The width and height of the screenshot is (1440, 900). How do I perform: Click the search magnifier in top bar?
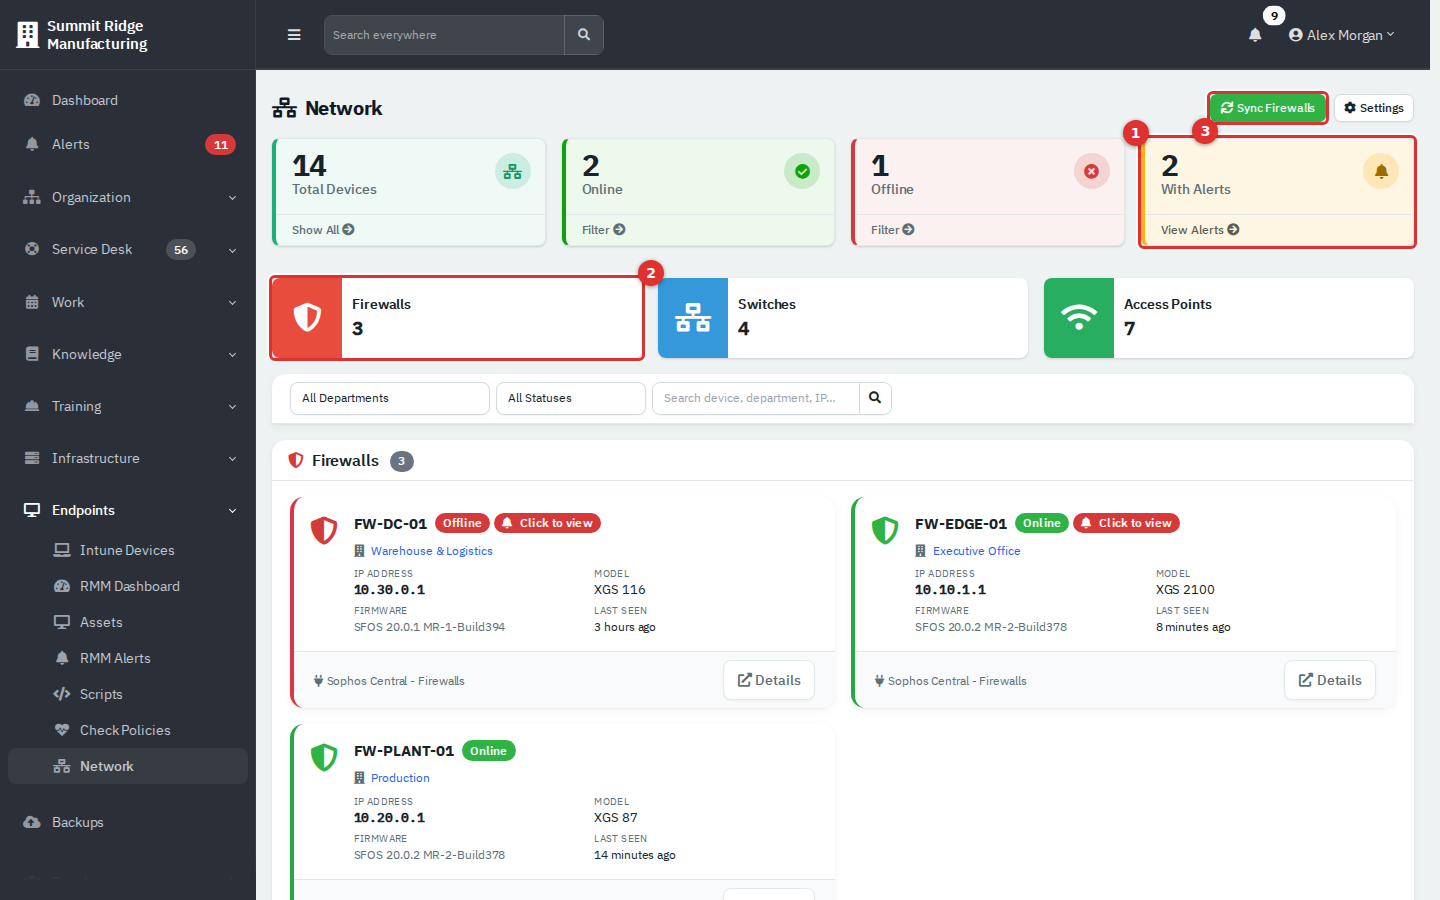[584, 35]
